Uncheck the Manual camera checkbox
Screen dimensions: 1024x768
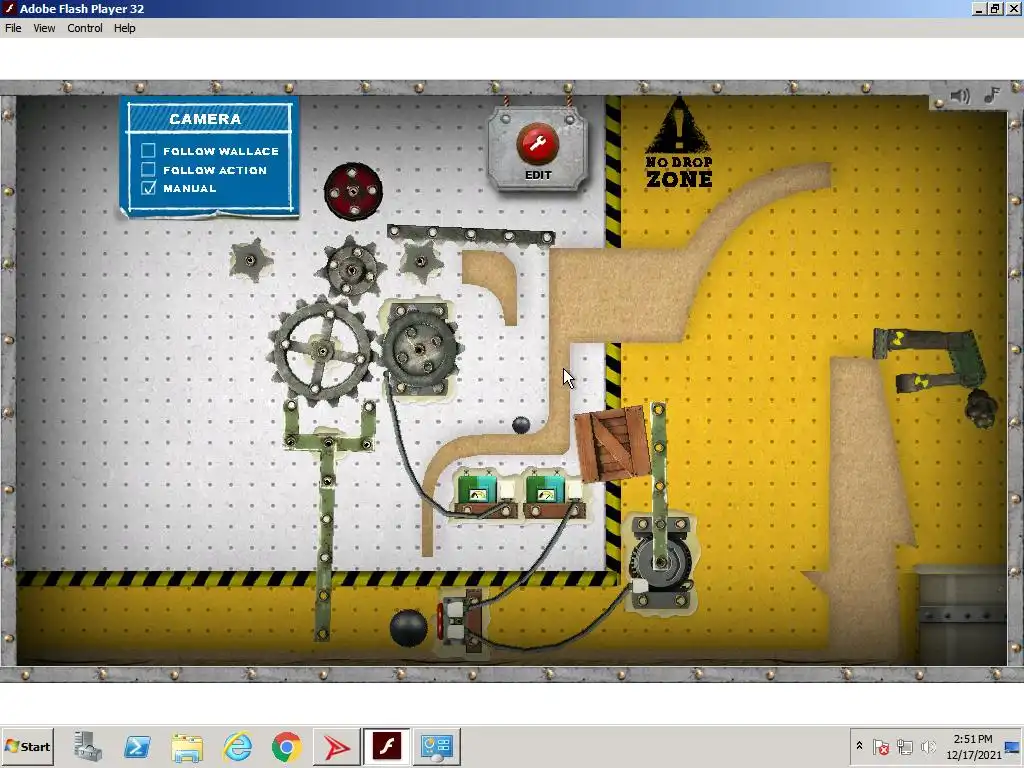click(x=148, y=188)
